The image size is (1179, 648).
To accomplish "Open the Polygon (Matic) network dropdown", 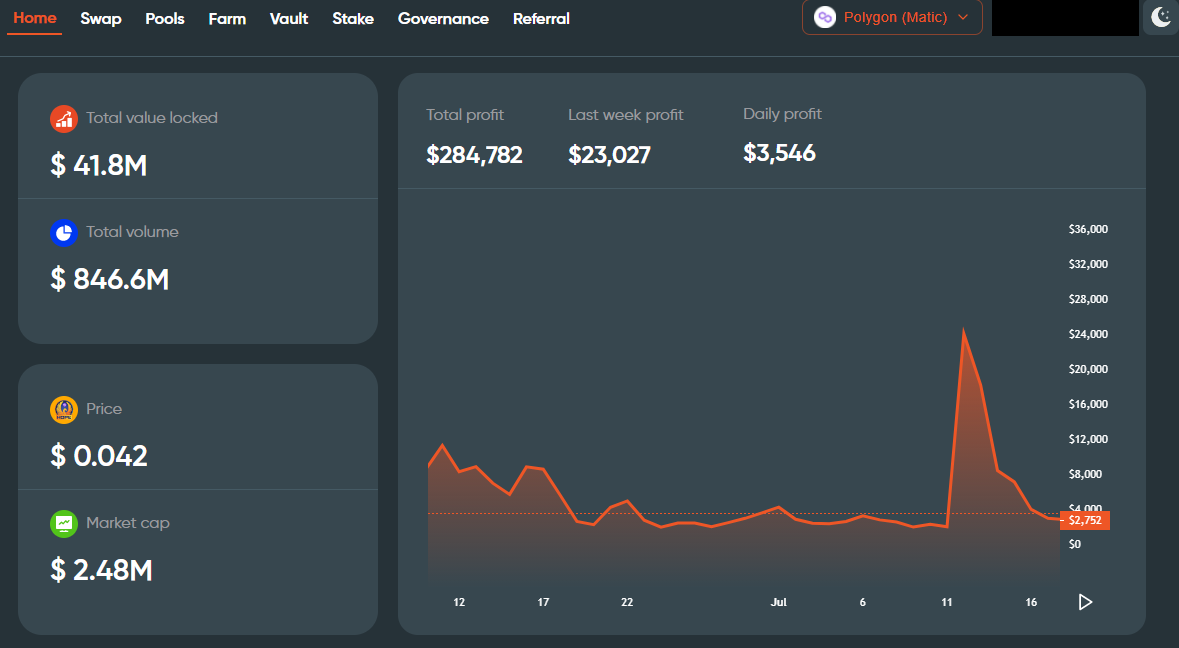I will click(x=892, y=17).
